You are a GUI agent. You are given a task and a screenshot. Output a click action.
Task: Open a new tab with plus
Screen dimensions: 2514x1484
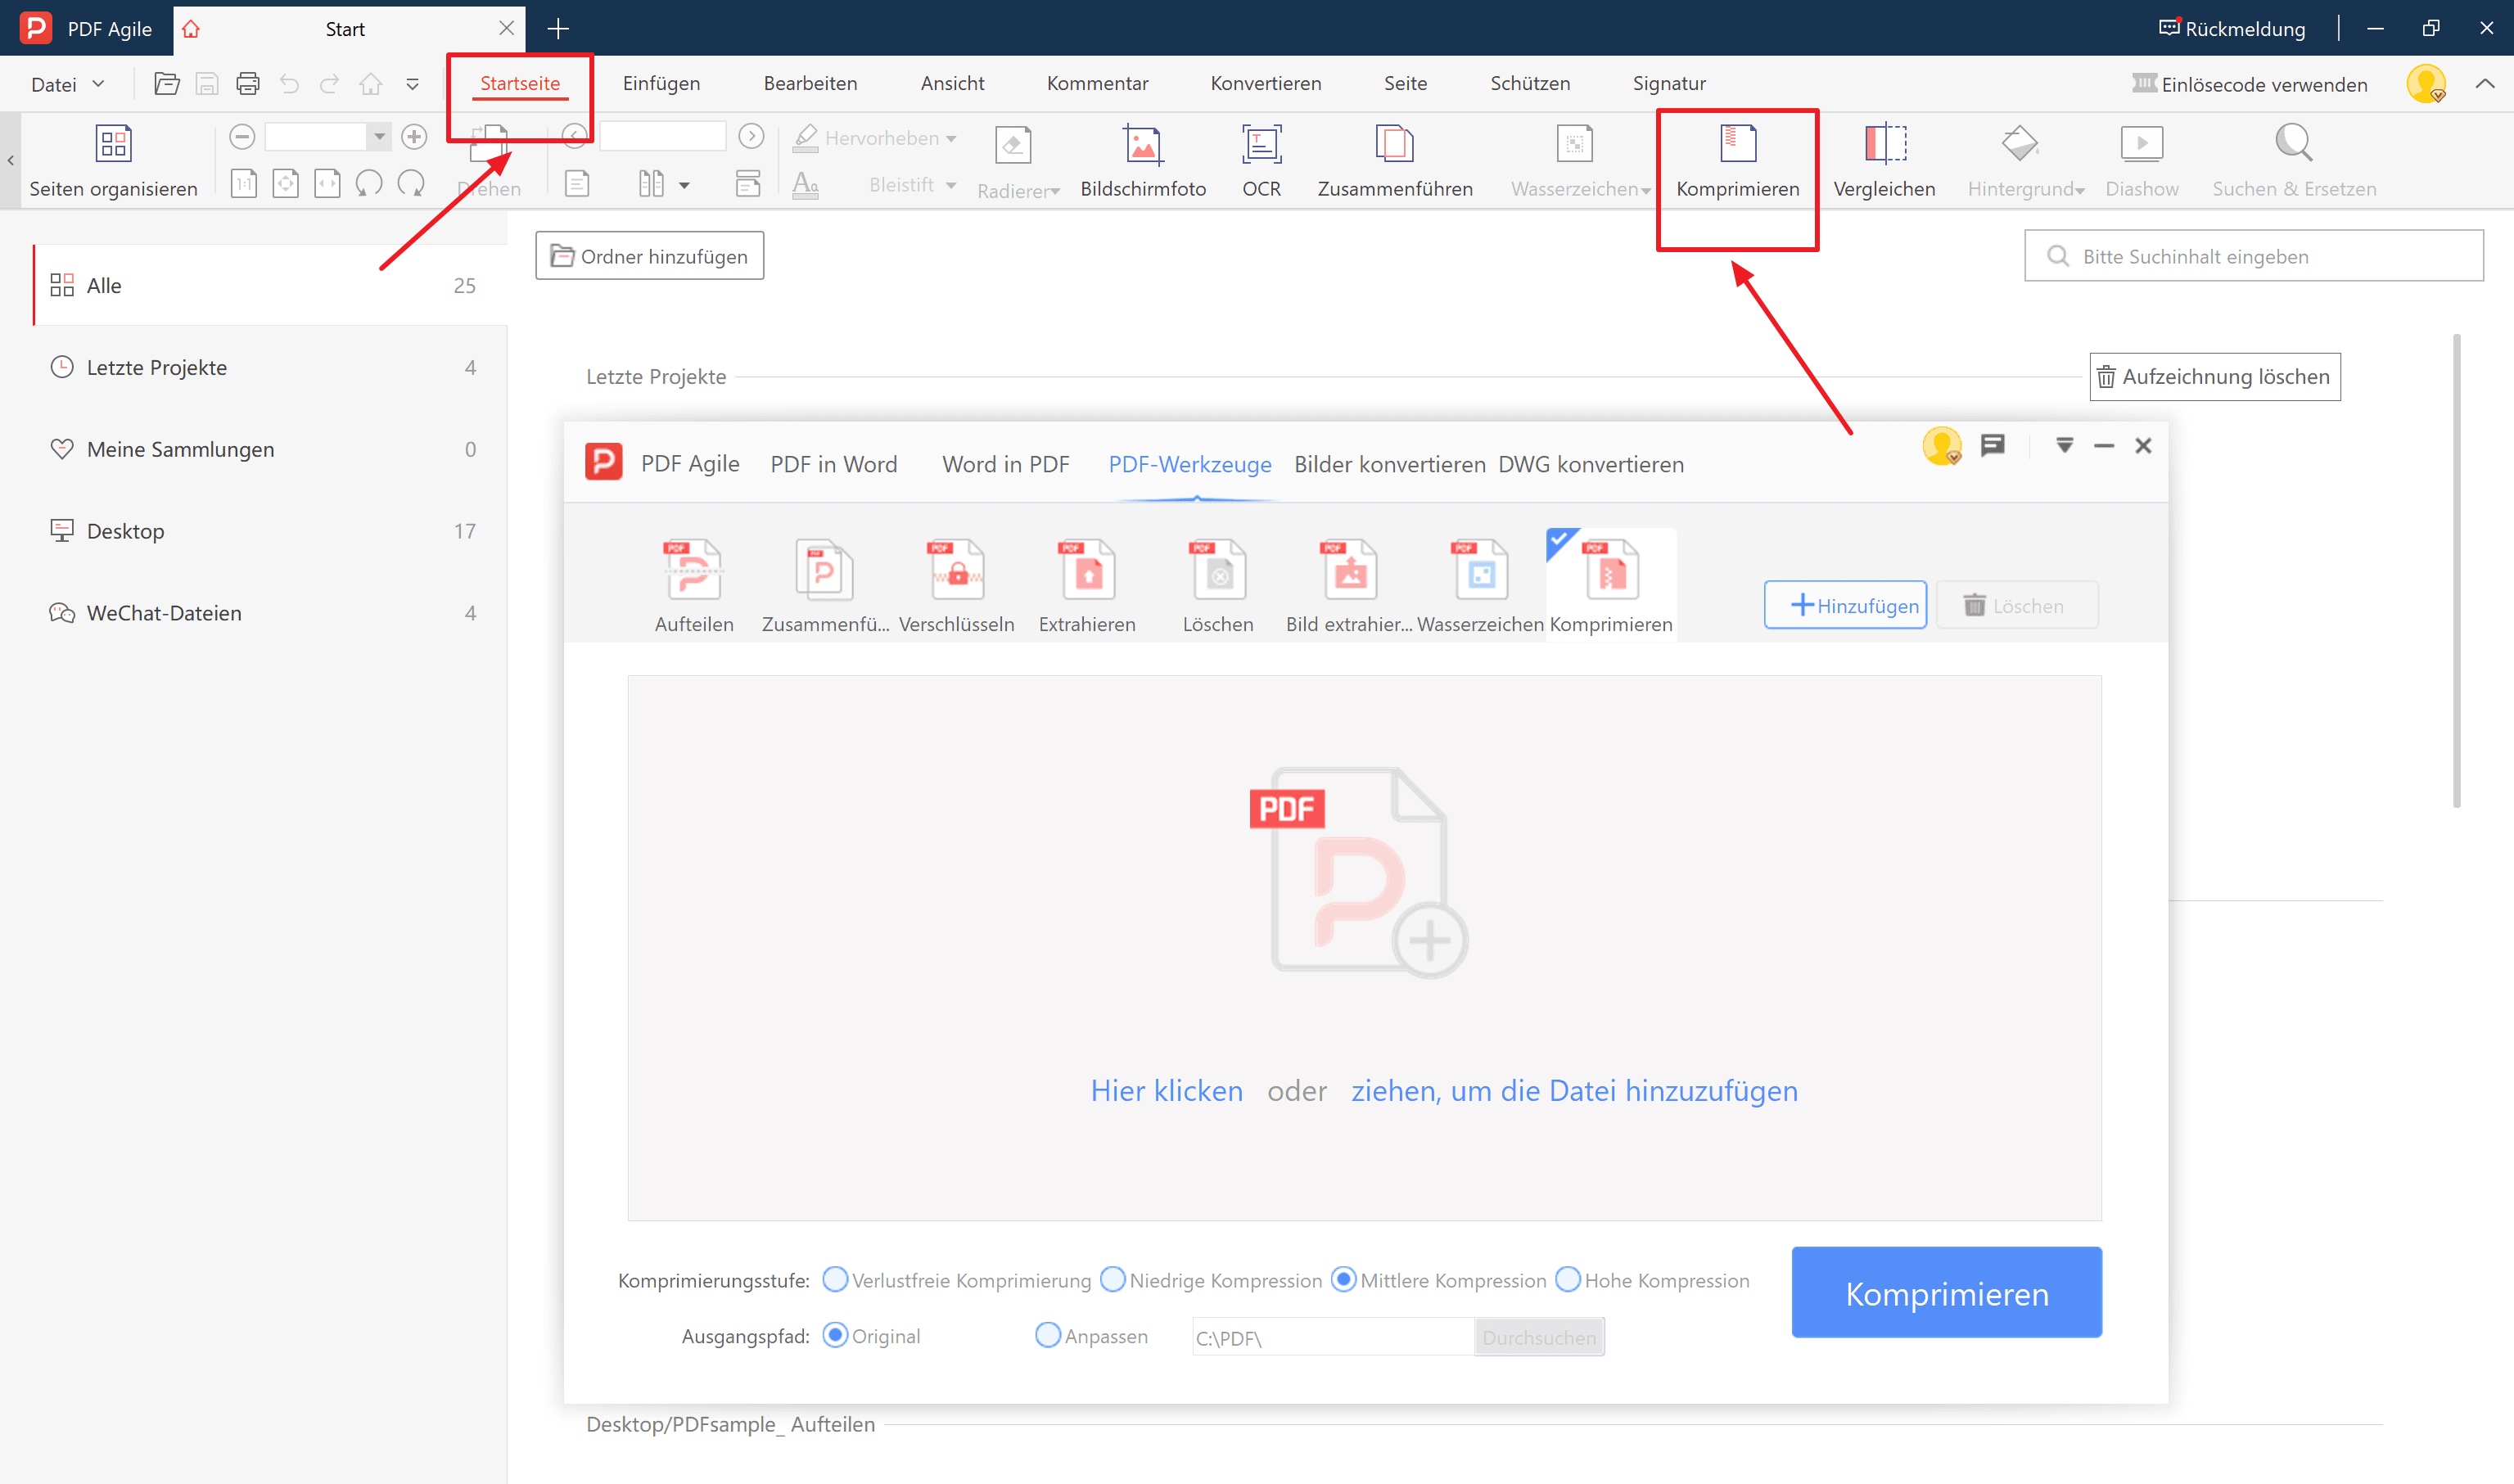point(558,28)
